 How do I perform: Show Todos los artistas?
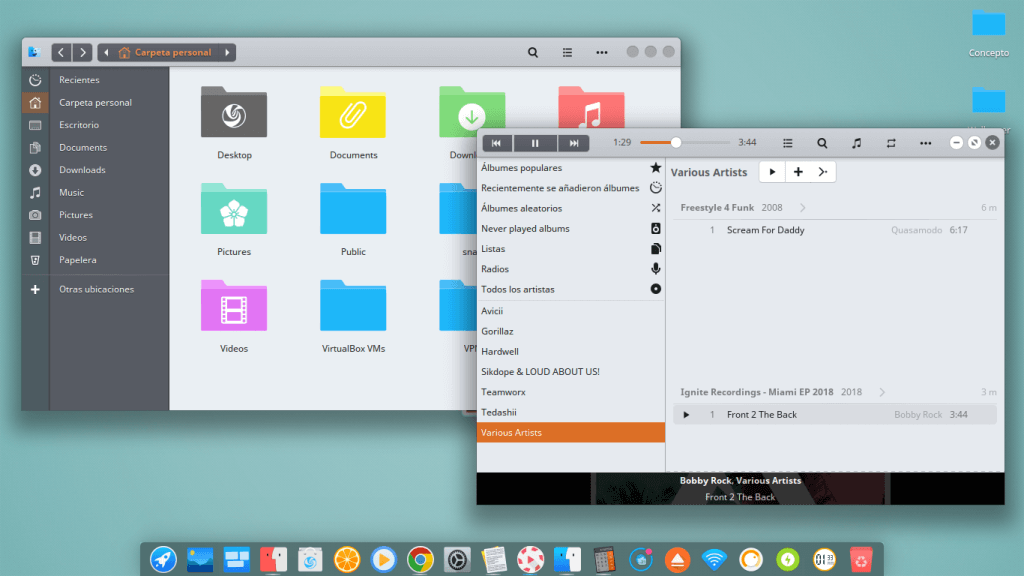pos(571,289)
